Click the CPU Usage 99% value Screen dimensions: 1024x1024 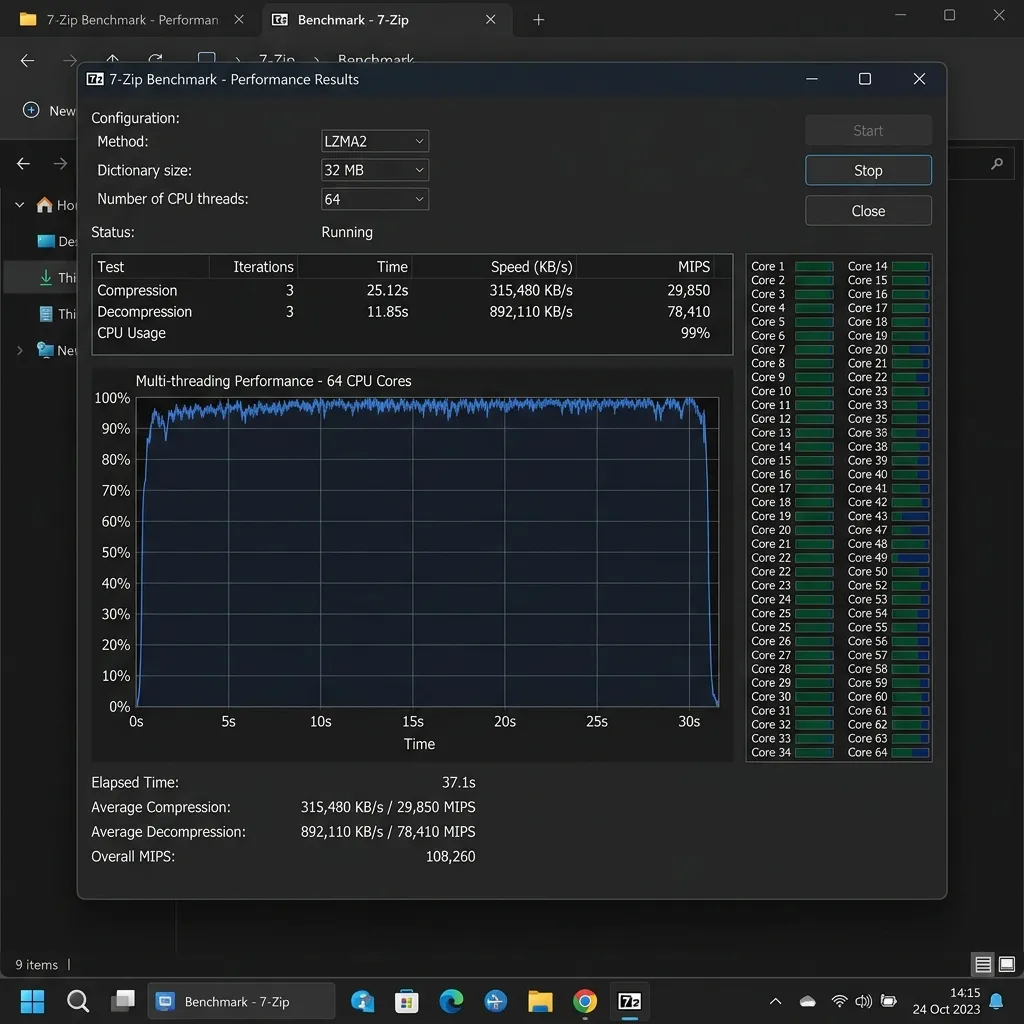(x=695, y=333)
